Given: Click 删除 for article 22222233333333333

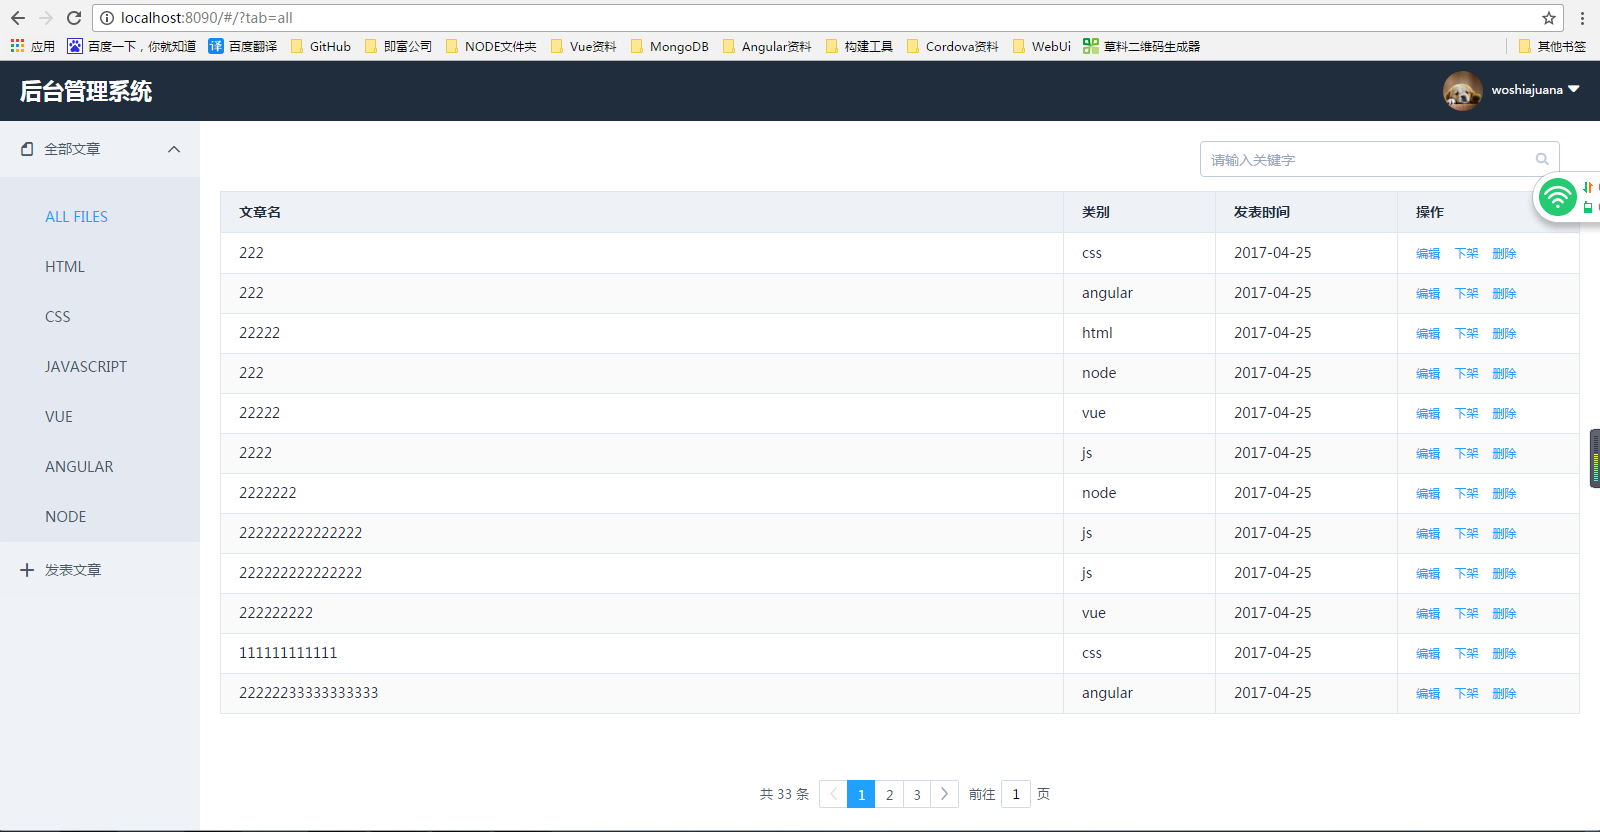Looking at the screenshot, I should click(1504, 694).
